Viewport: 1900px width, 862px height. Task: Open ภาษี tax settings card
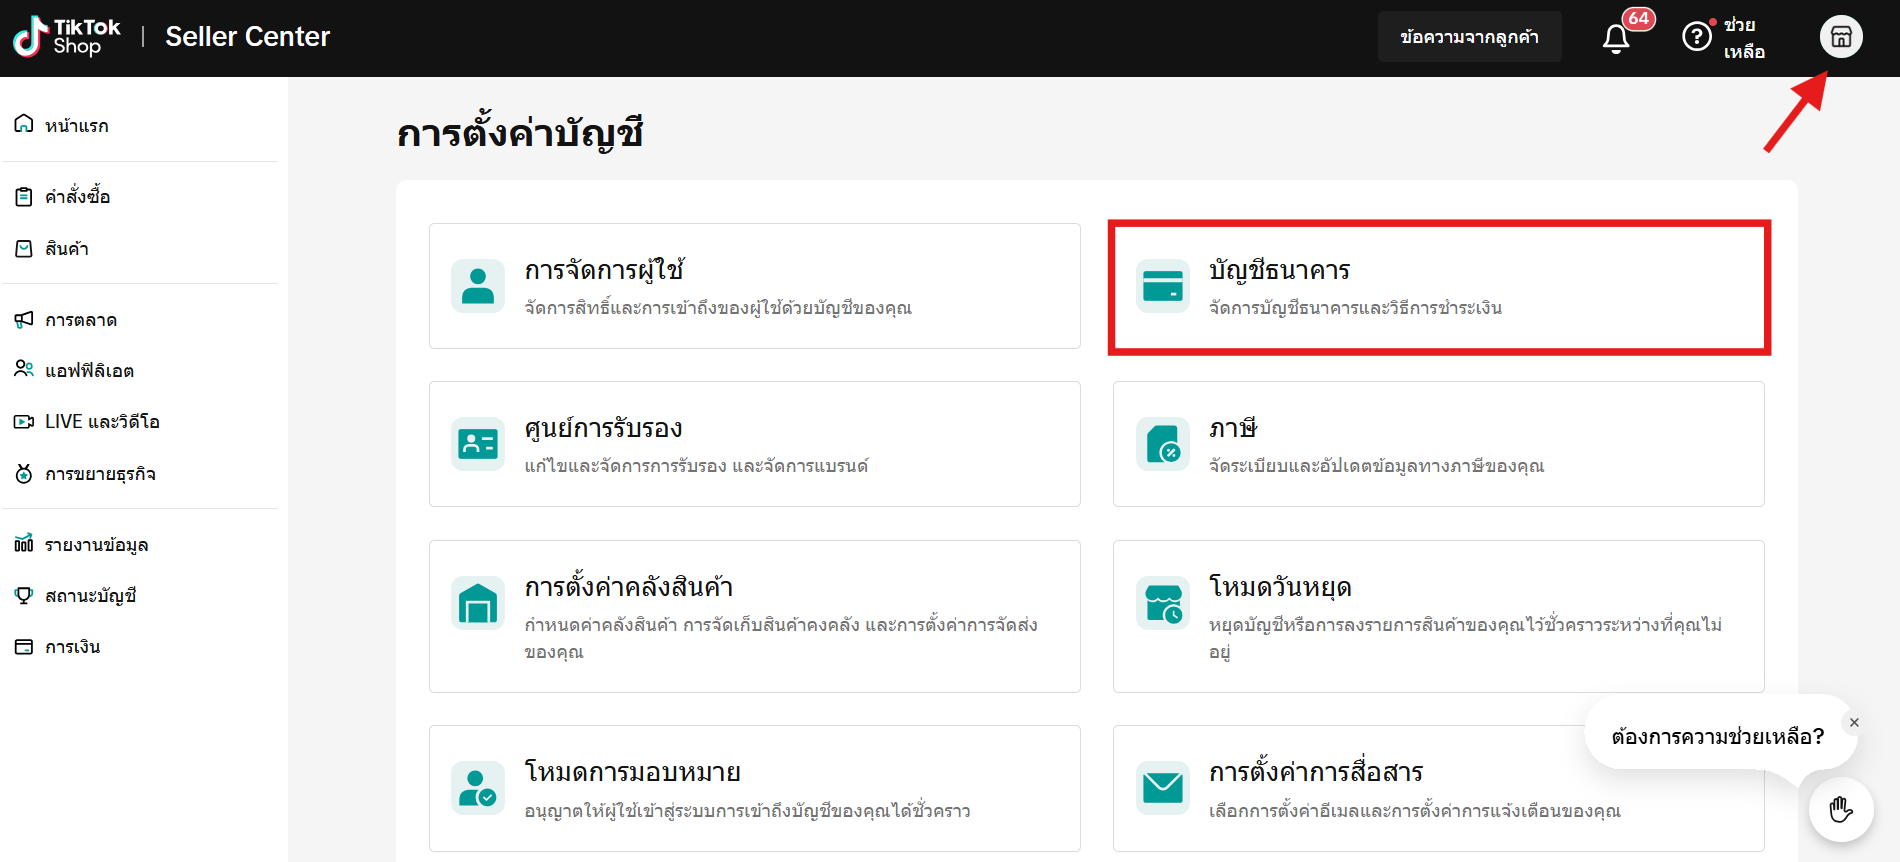click(x=1438, y=444)
